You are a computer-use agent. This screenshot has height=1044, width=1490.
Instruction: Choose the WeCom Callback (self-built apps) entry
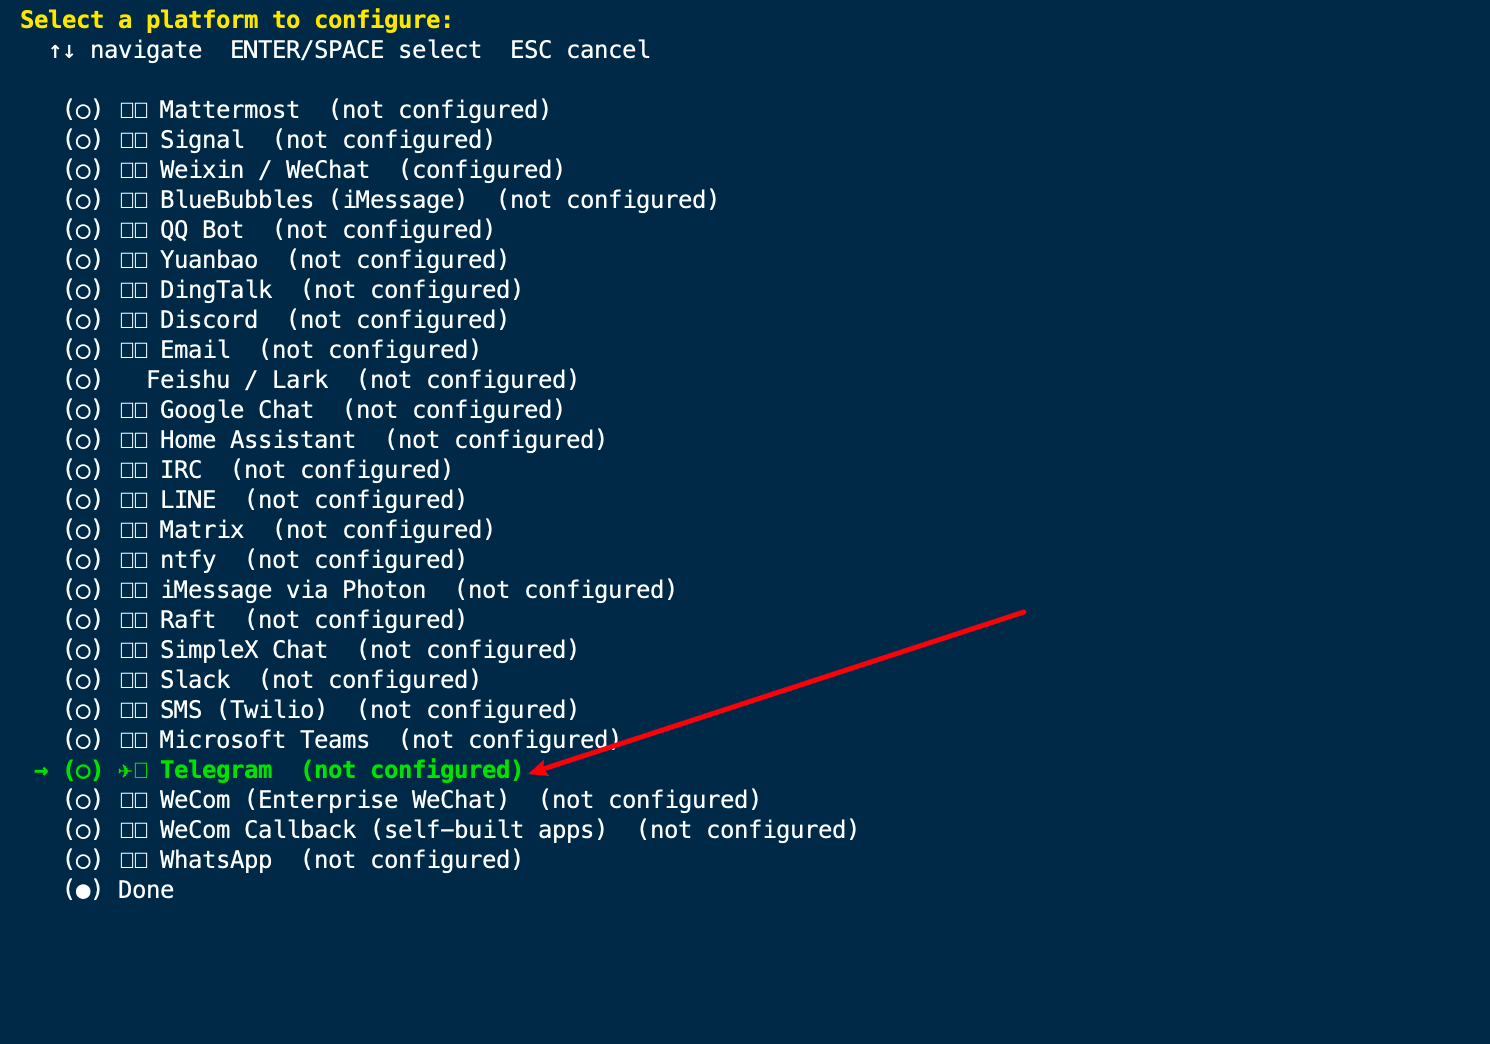point(462,830)
